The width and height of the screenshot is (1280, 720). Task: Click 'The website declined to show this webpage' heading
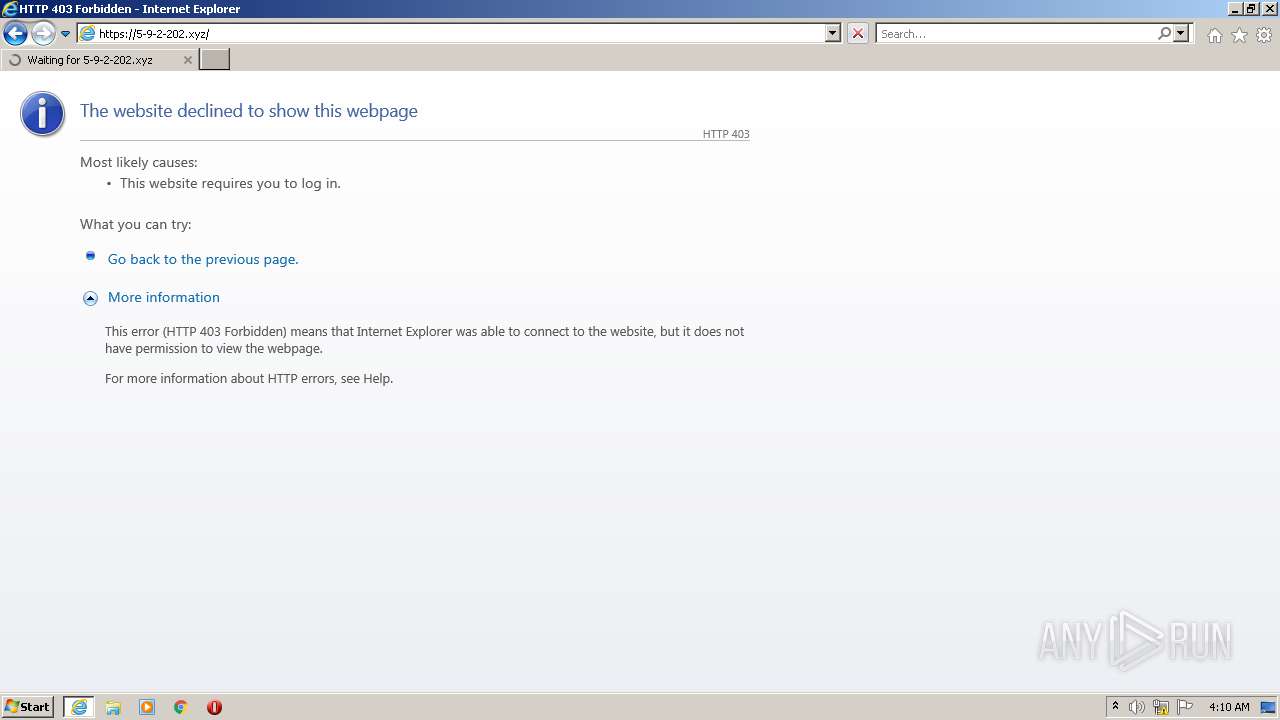pos(249,111)
